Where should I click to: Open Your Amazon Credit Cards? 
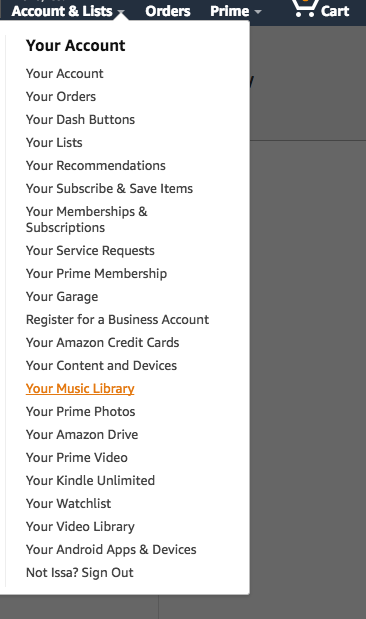tap(102, 342)
